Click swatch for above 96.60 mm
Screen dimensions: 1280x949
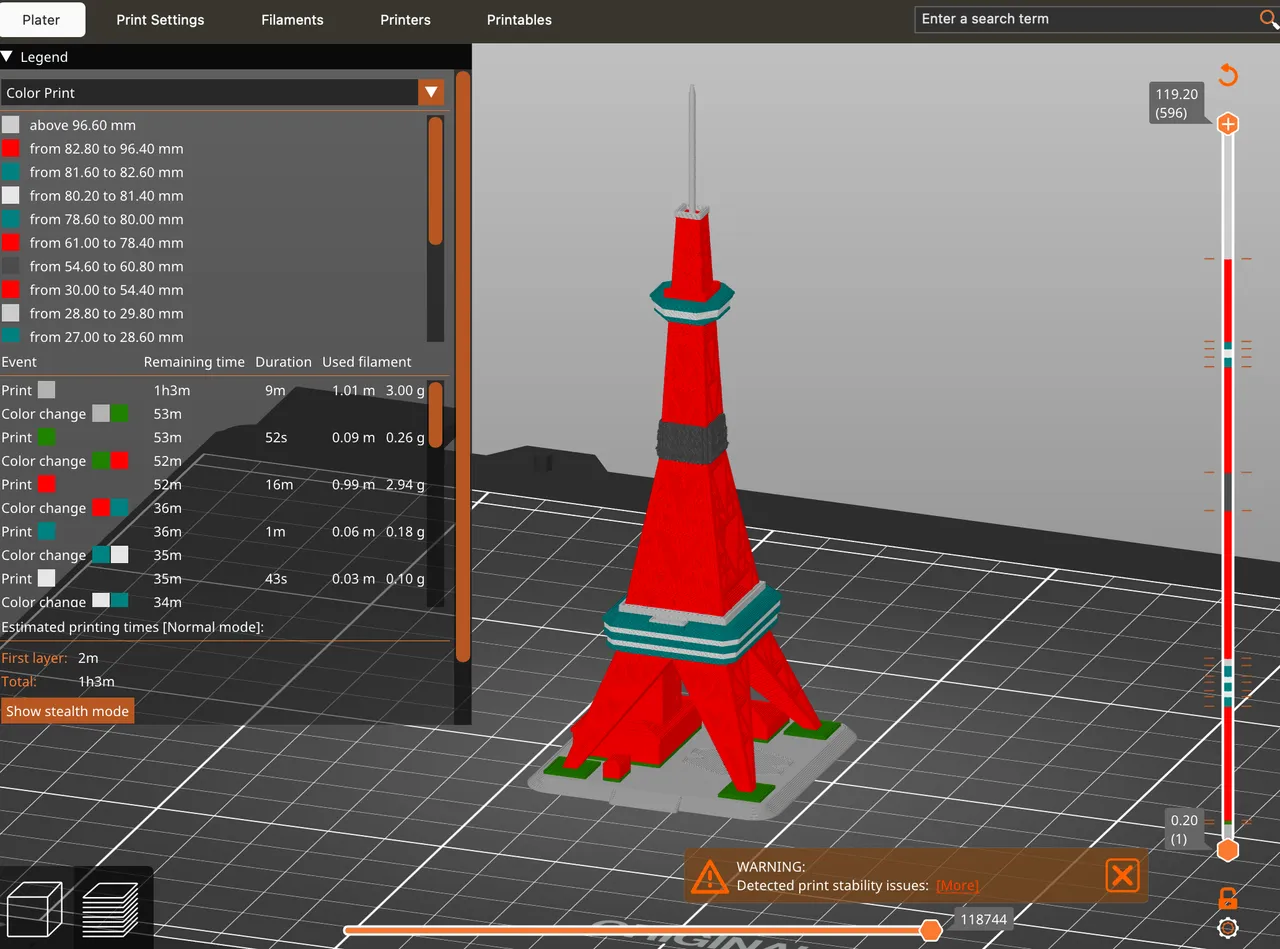10,125
